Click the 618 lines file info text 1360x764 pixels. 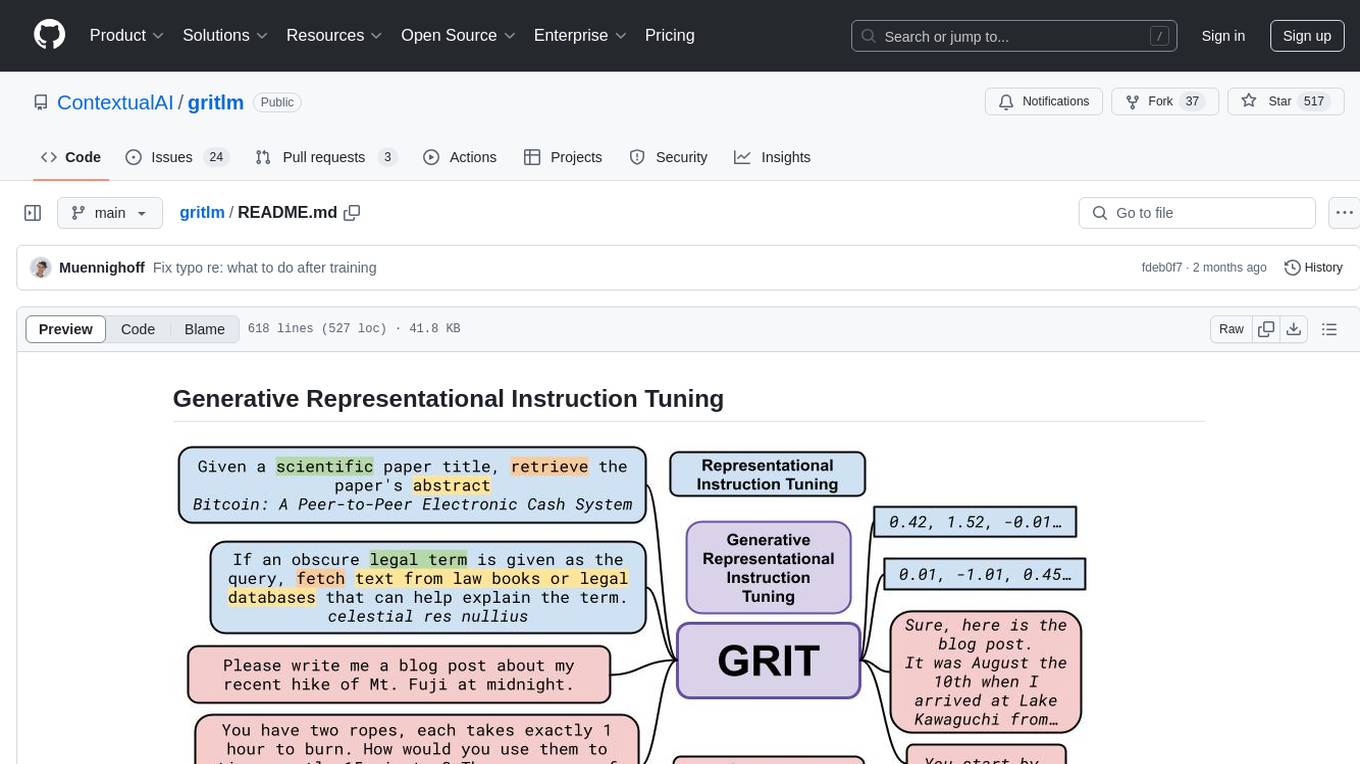click(x=354, y=329)
